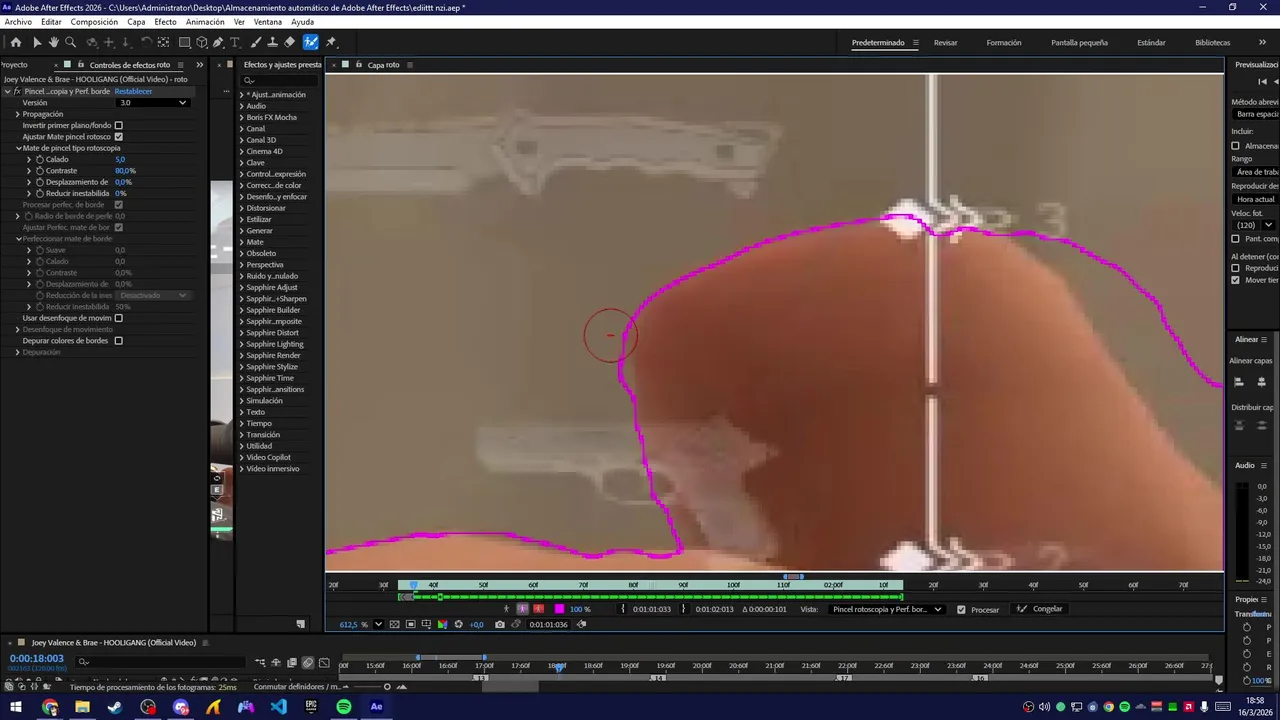This screenshot has height=720, width=1280.
Task: Open the Animación menu
Action: (x=205, y=22)
